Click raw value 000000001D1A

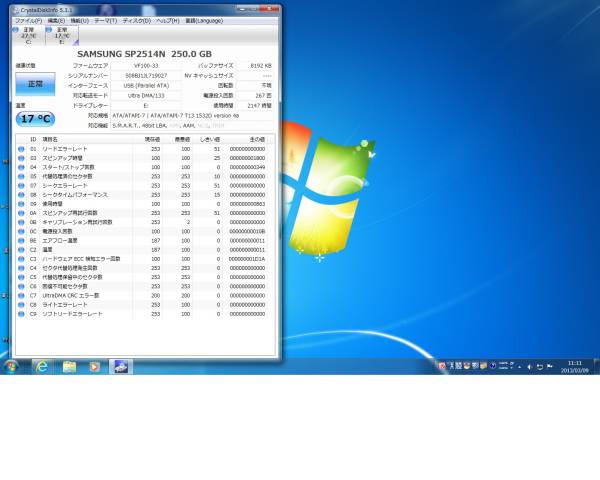click(247, 259)
